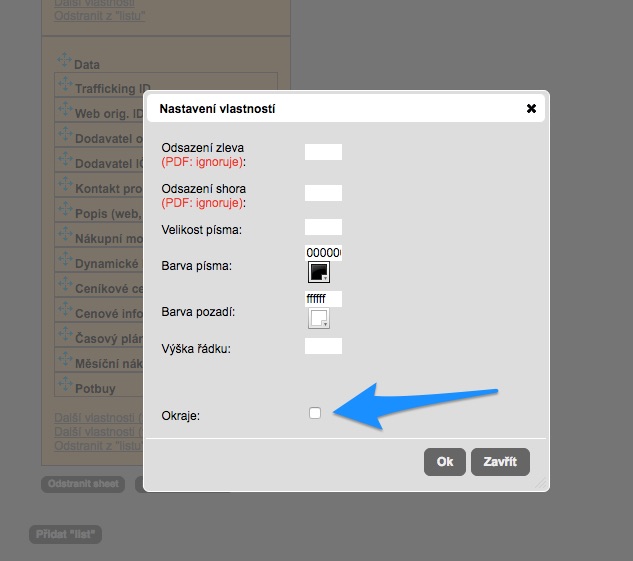Click the drag icon next to Měsíční row
The width and height of the screenshot is (633, 561).
click(66, 360)
